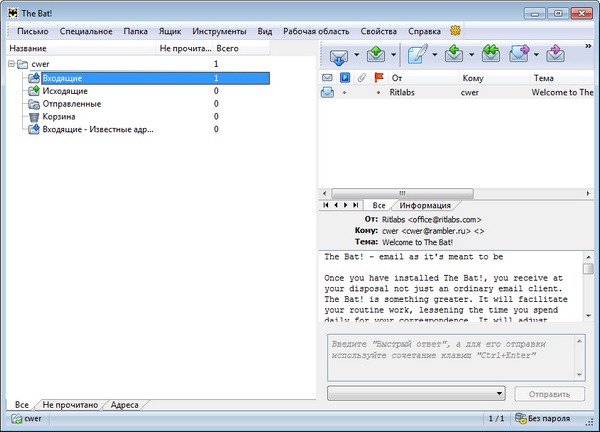Click the Forward message toolbar icon
The width and height of the screenshot is (600, 432).
(522, 54)
